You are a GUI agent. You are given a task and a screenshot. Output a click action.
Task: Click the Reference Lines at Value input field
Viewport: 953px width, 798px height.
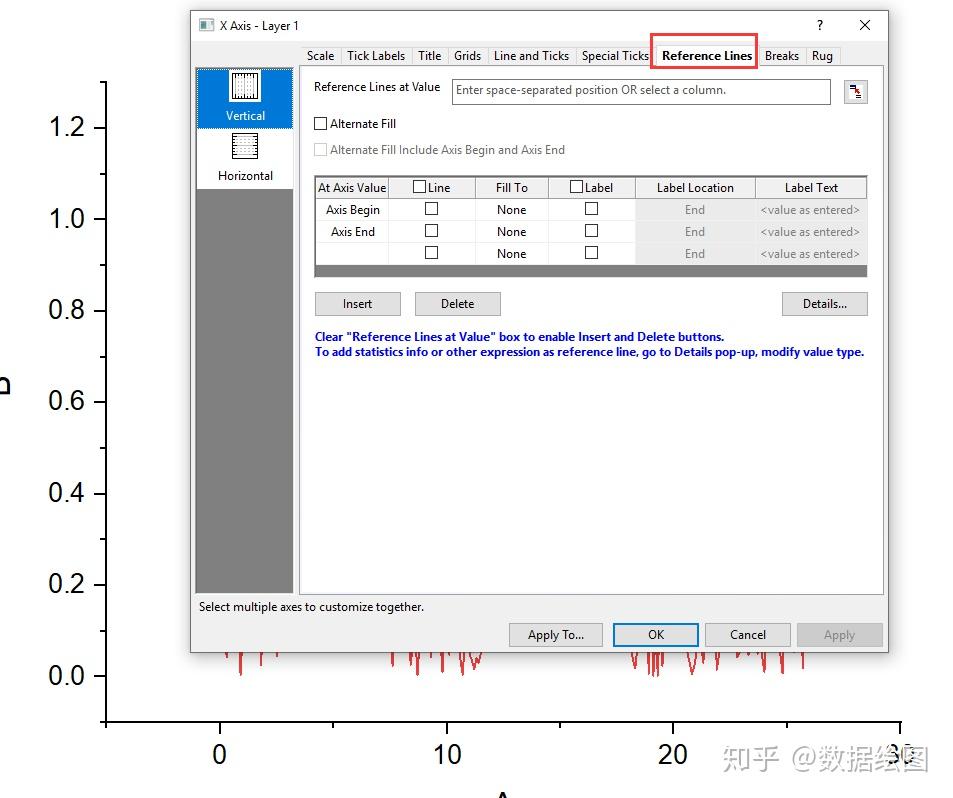coord(640,91)
